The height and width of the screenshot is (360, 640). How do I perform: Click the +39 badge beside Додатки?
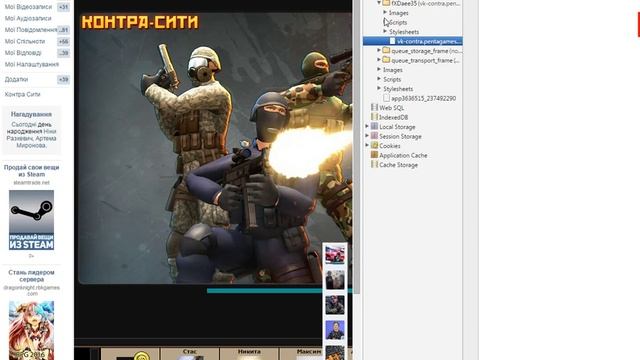pyautogui.click(x=63, y=79)
